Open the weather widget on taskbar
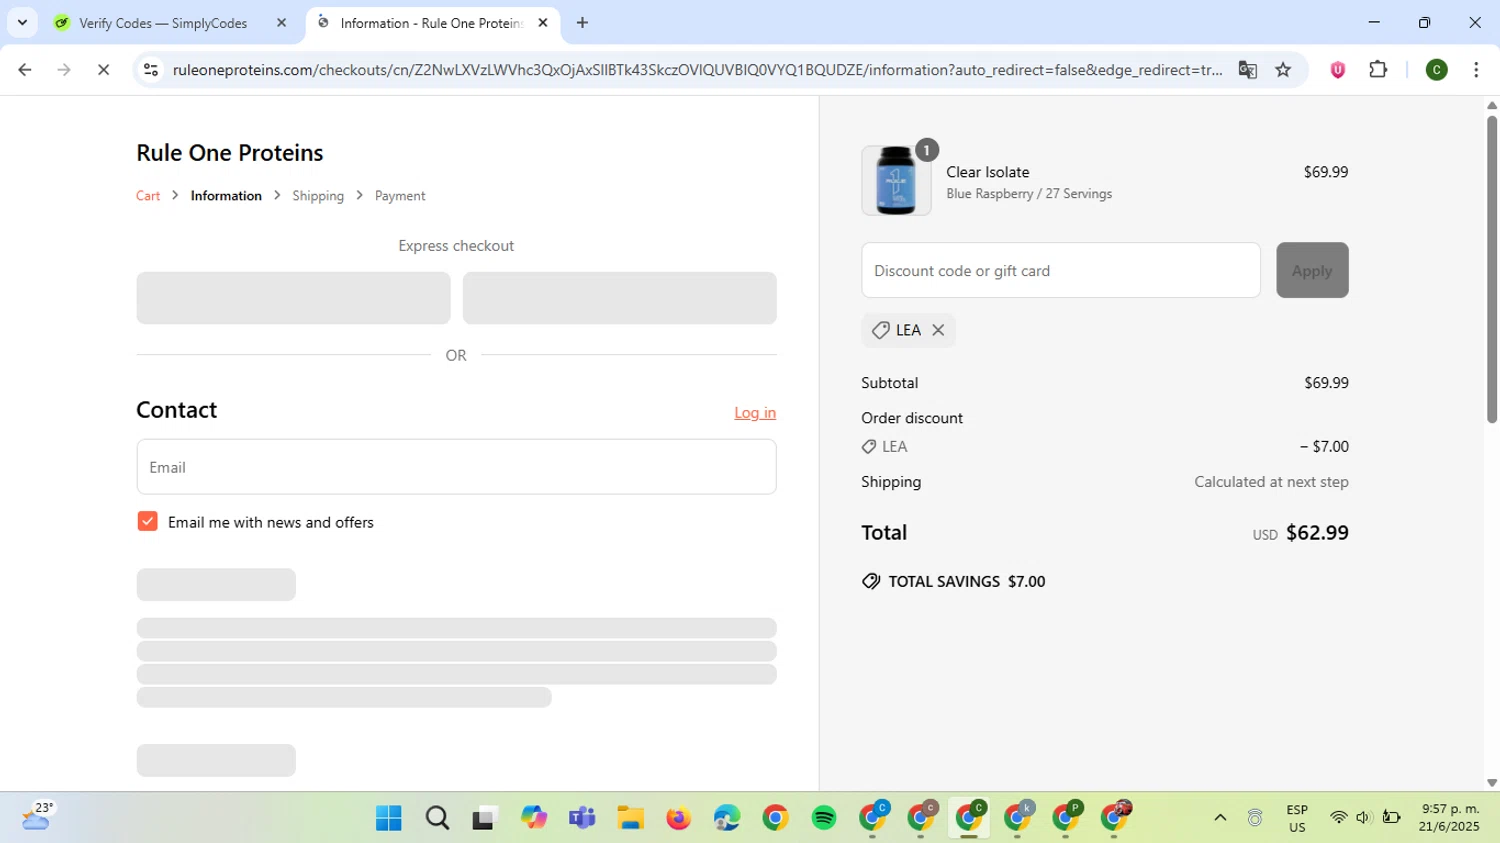 [36, 817]
